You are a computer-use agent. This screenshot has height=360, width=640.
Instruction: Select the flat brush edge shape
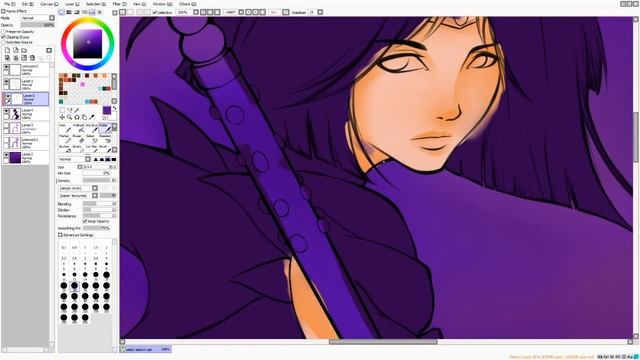click(x=113, y=159)
